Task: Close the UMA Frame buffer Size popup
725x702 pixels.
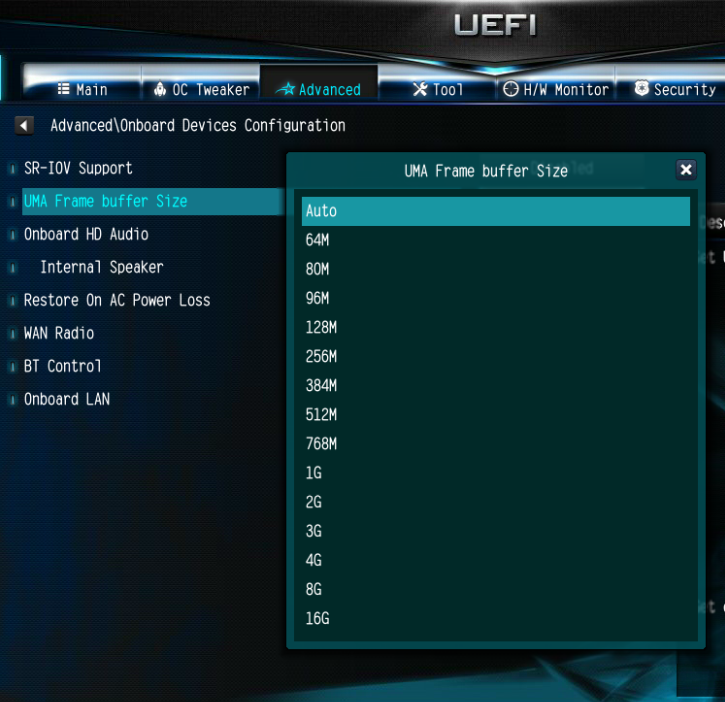Action: tap(686, 170)
